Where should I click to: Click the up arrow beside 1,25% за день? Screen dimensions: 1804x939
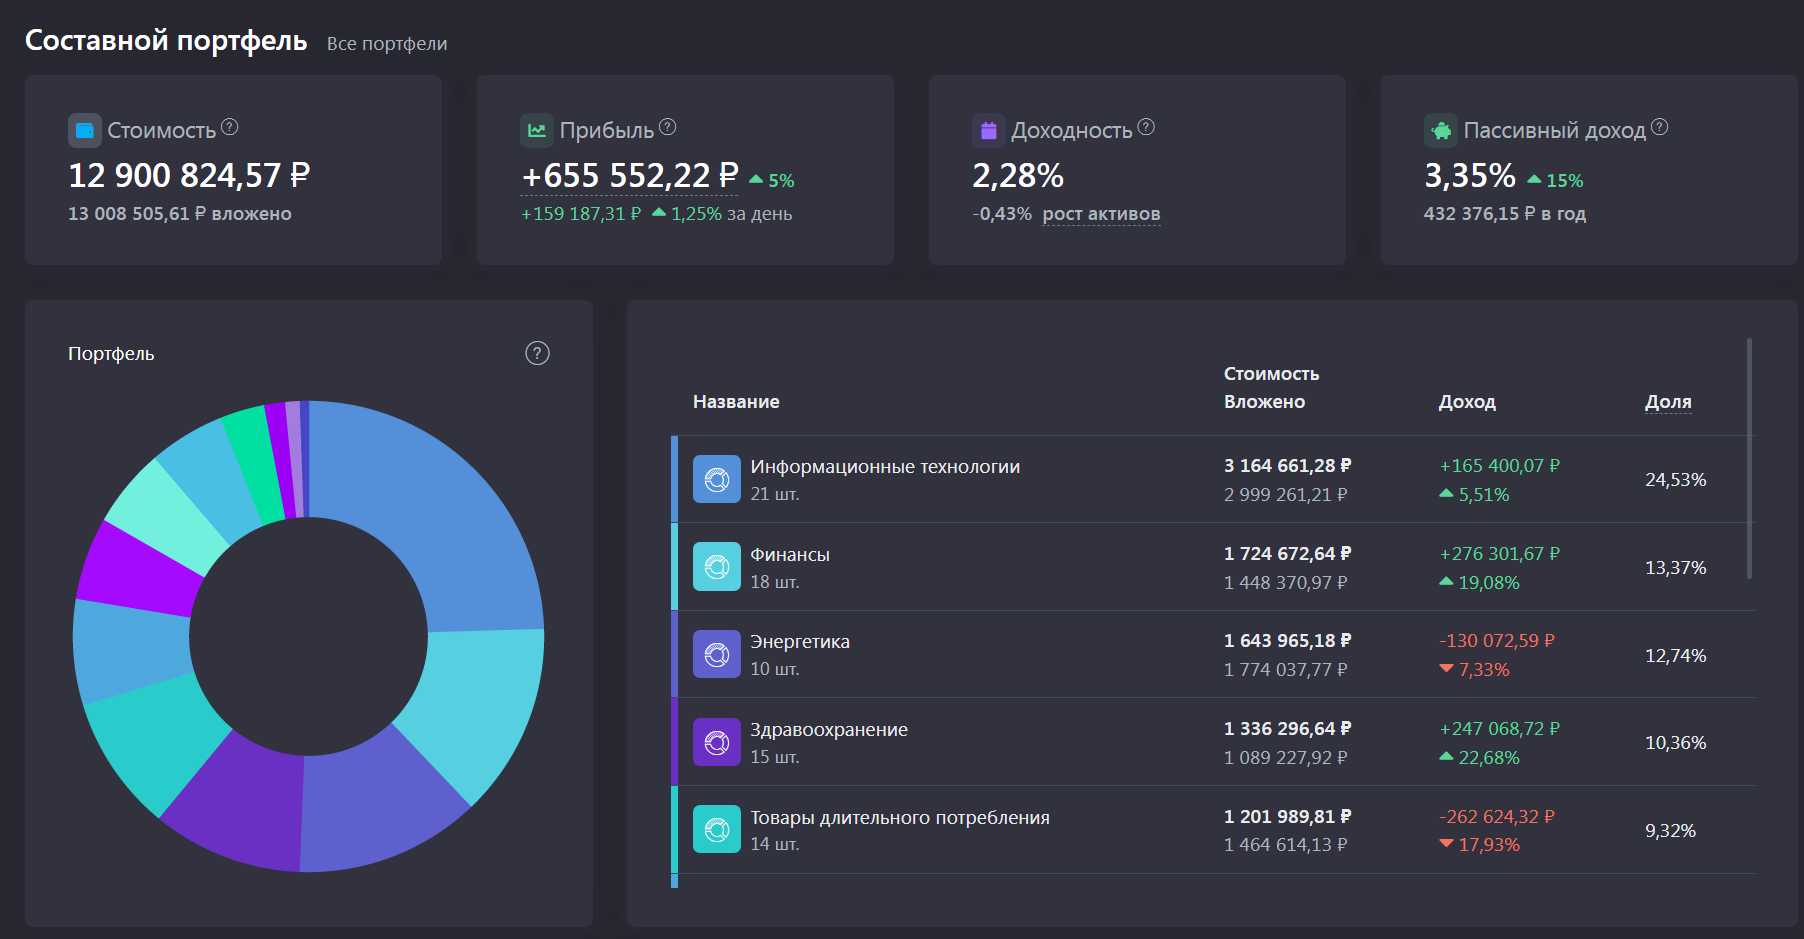[659, 213]
